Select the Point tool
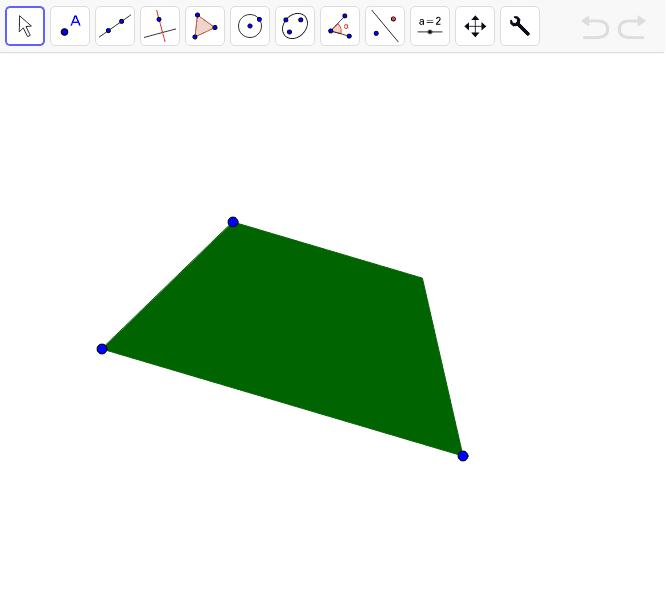This screenshot has height=597, width=666. (70, 26)
